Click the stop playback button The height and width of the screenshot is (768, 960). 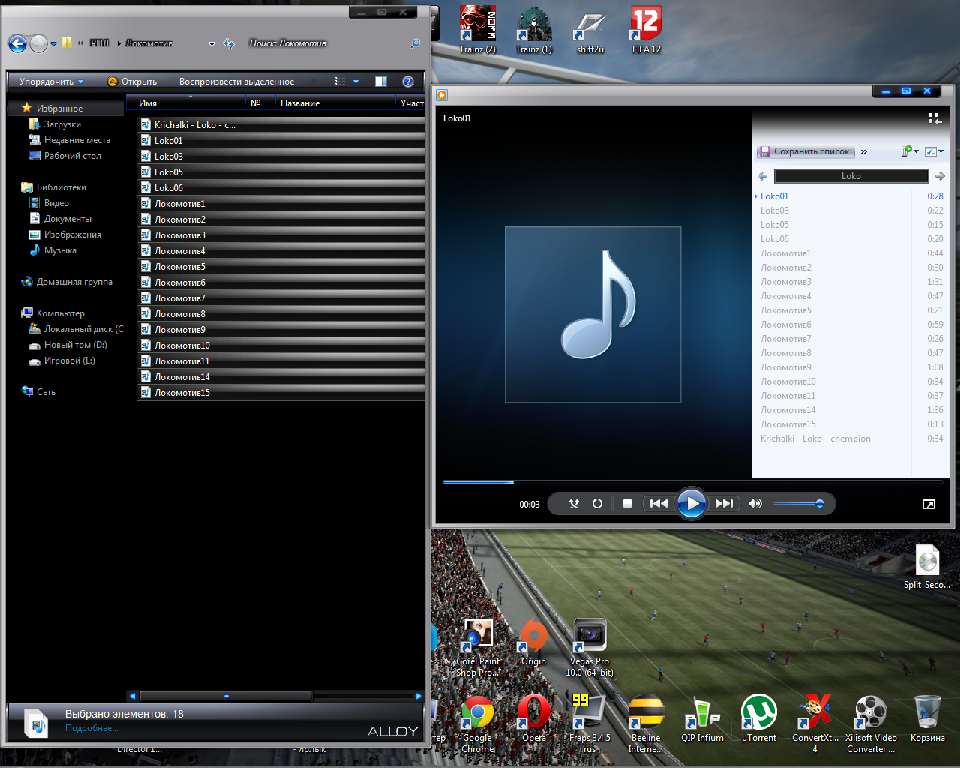click(x=627, y=504)
